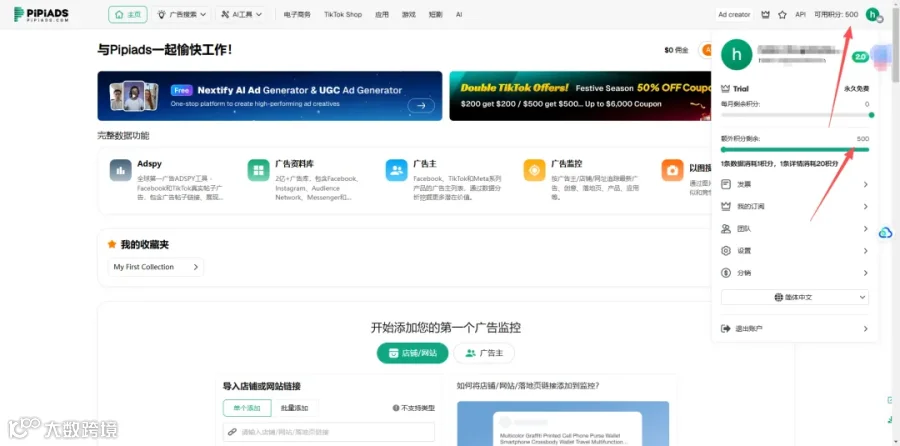Click the crown membership icon in header

coord(765,14)
